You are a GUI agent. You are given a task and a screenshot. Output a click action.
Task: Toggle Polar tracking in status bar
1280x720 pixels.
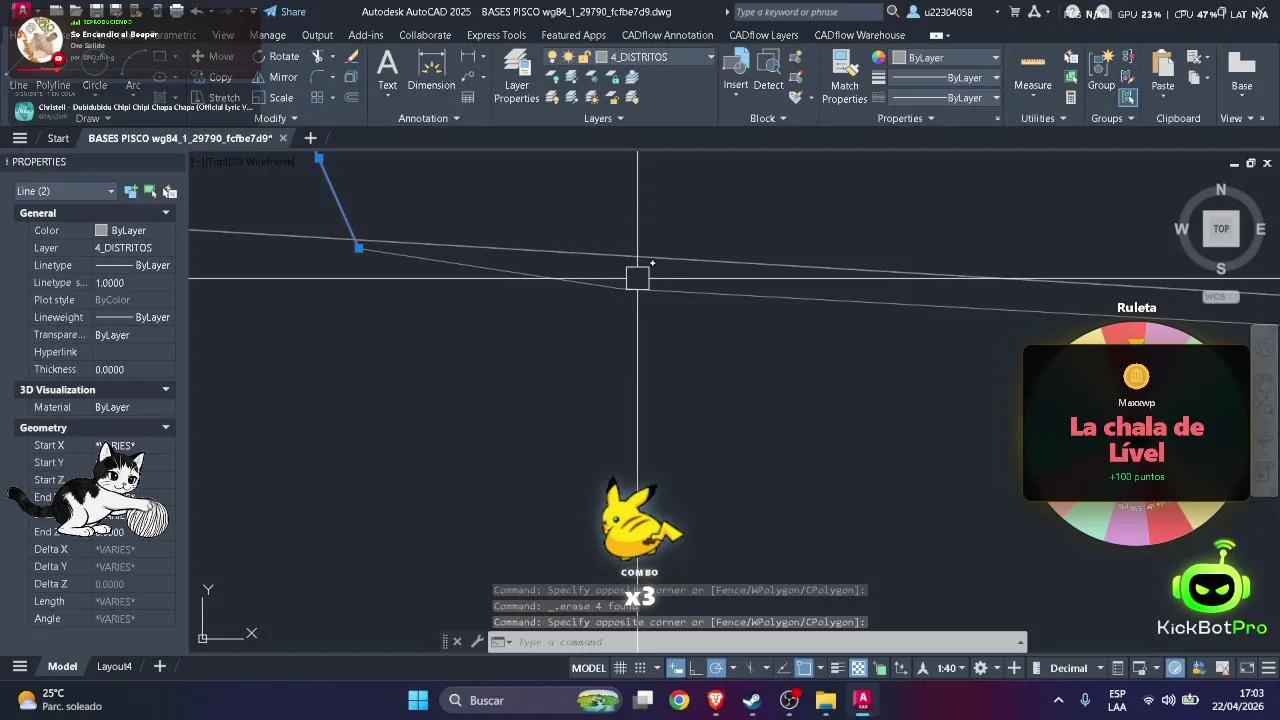click(717, 668)
